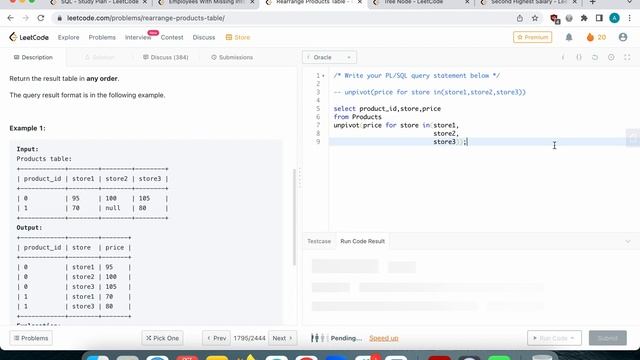This screenshot has width=640, height=360.
Task: Go to Contest page
Action: [172, 37]
